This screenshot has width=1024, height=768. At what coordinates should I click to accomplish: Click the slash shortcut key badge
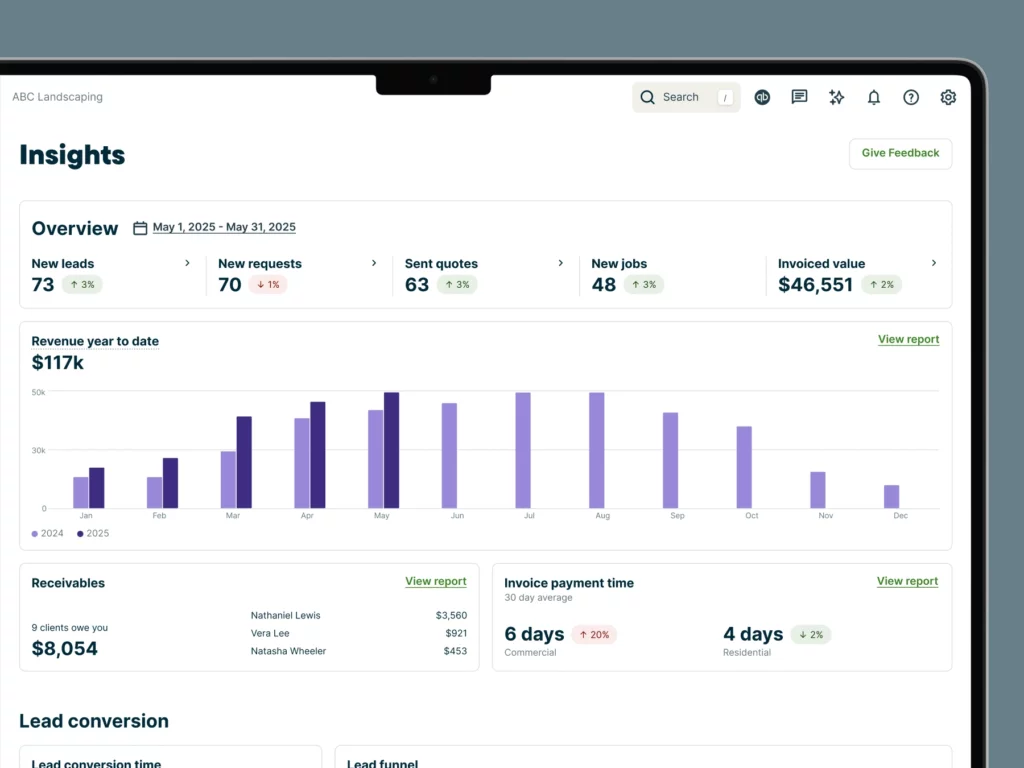pos(725,97)
